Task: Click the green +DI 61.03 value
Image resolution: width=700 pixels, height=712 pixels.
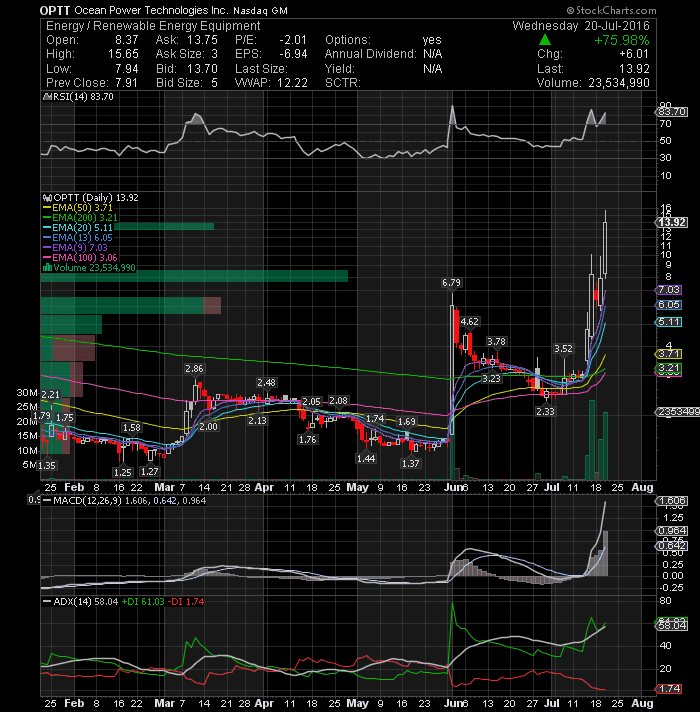Action: [x=143, y=602]
